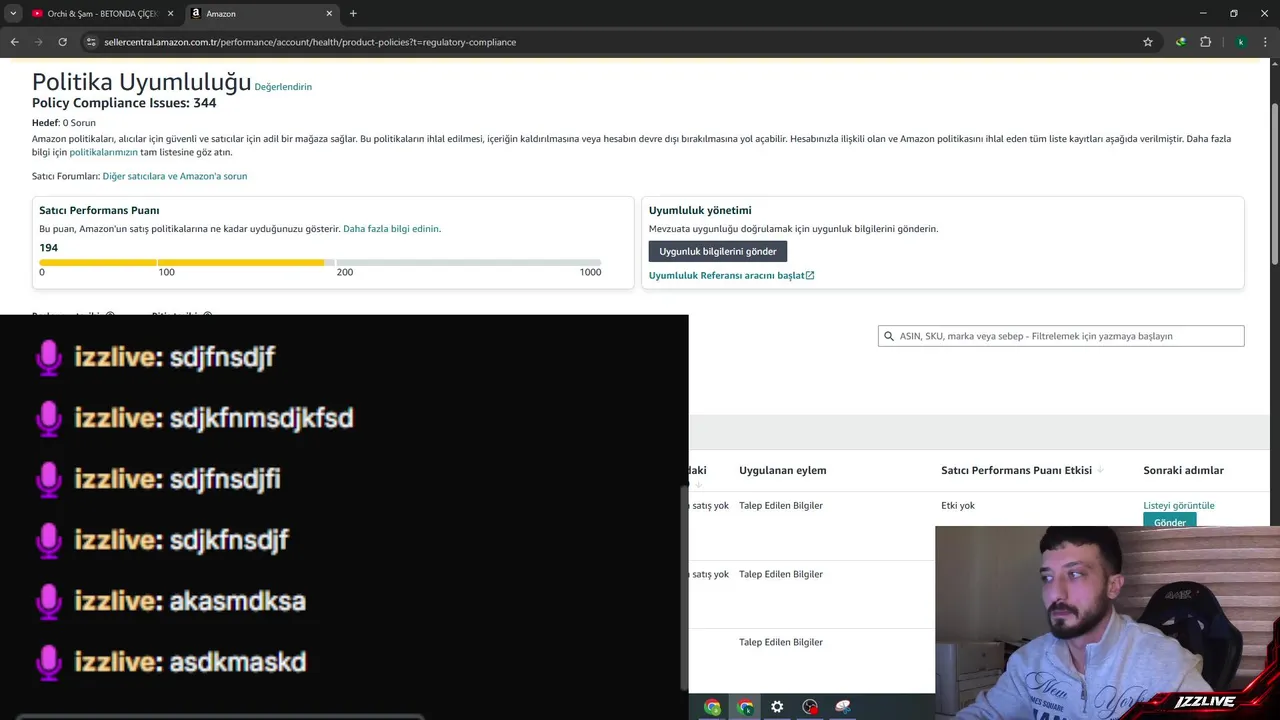This screenshot has width=1280, height=720.
Task: Open OBS Studio icon in taskbar
Action: pos(810,707)
